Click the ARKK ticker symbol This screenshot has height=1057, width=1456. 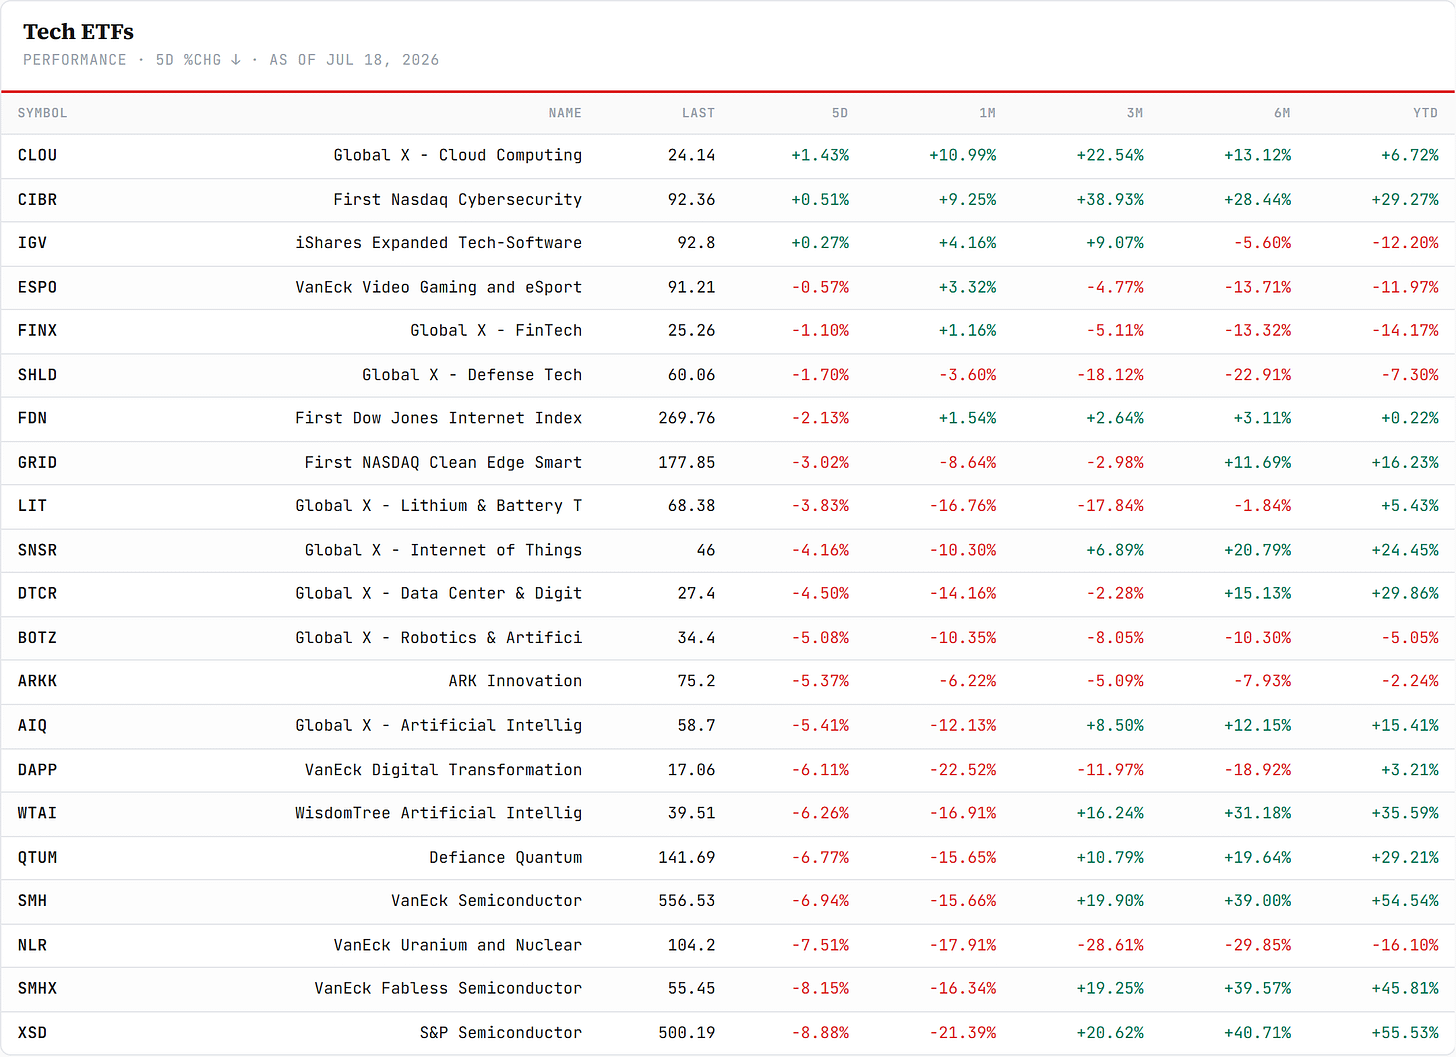point(37,681)
